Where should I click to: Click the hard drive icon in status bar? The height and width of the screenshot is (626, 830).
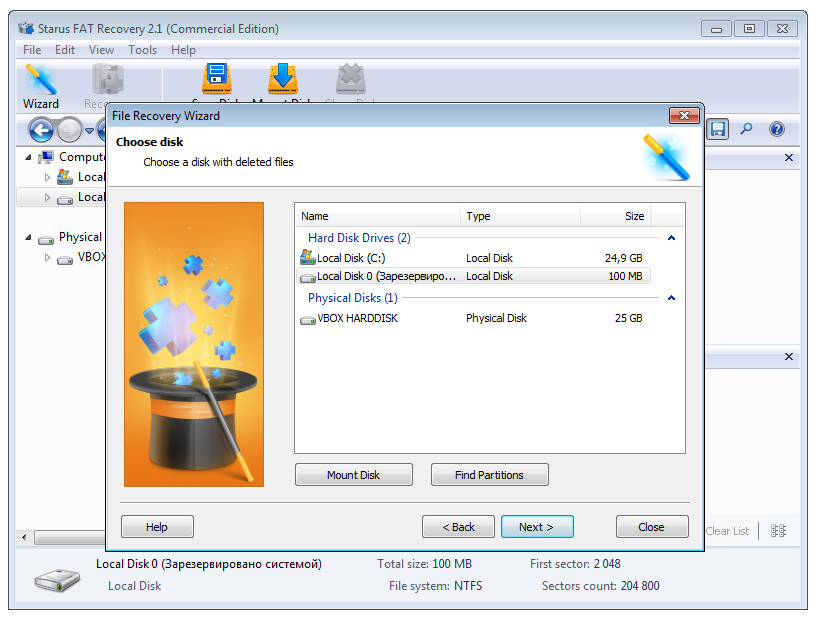[57, 579]
